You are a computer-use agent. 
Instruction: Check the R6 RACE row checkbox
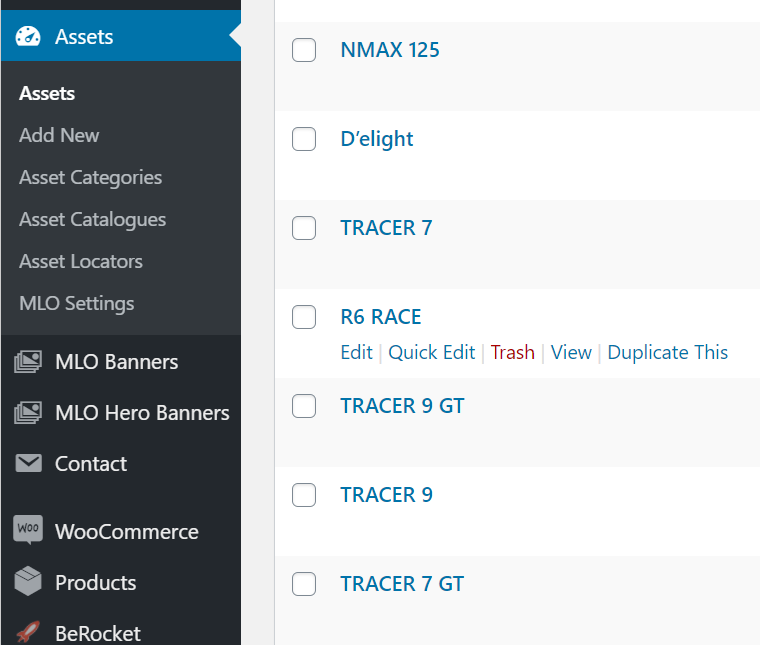[x=304, y=317]
